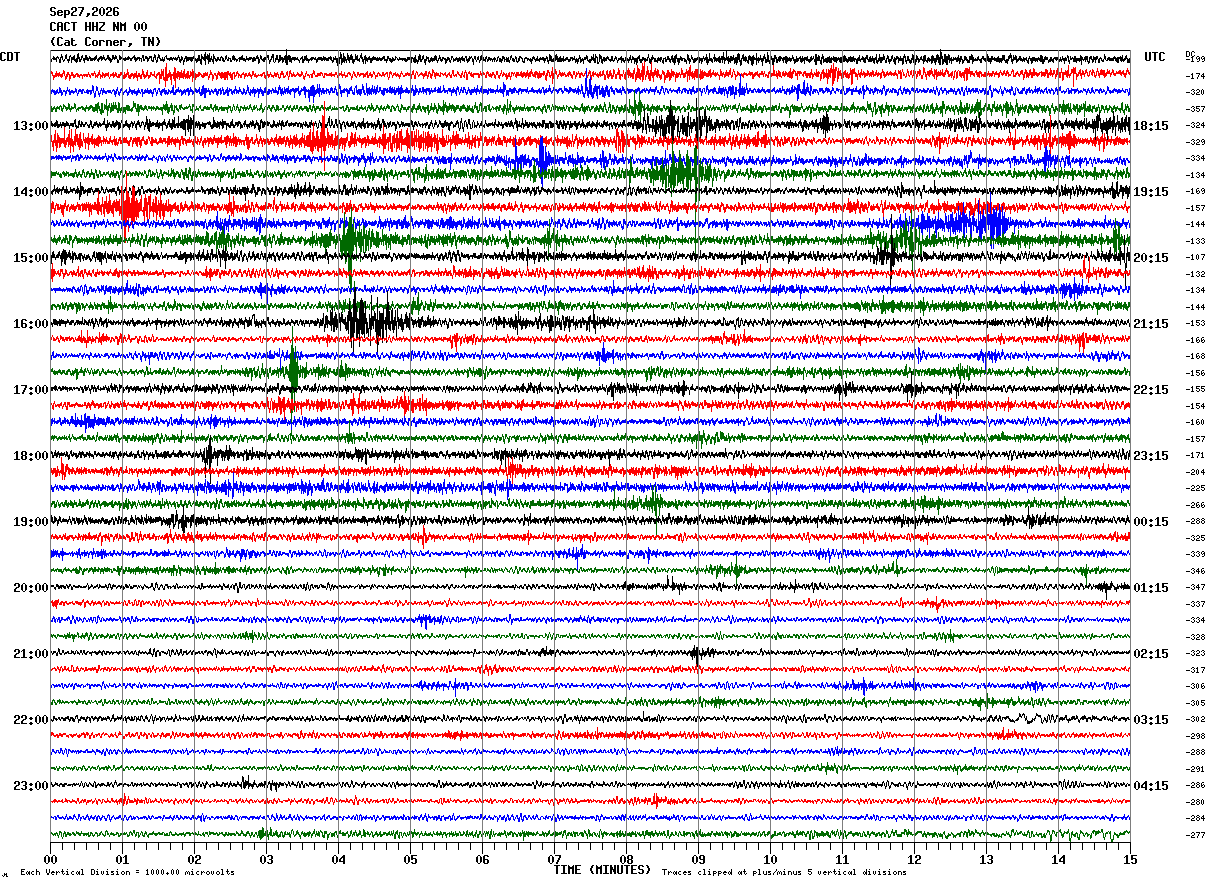Click the 15 minute axis tick label
Viewport: 1210px width, 886px height.
coord(1130,859)
